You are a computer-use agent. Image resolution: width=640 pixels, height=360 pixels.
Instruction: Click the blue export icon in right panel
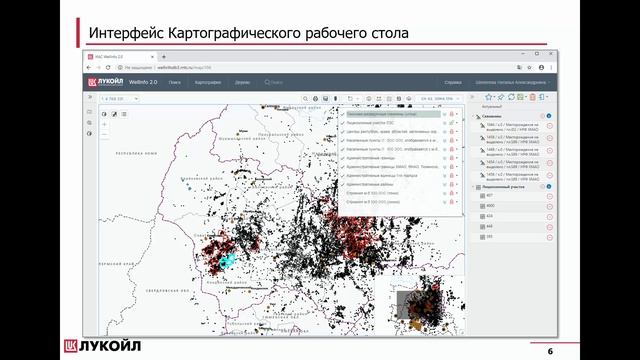pos(542,97)
